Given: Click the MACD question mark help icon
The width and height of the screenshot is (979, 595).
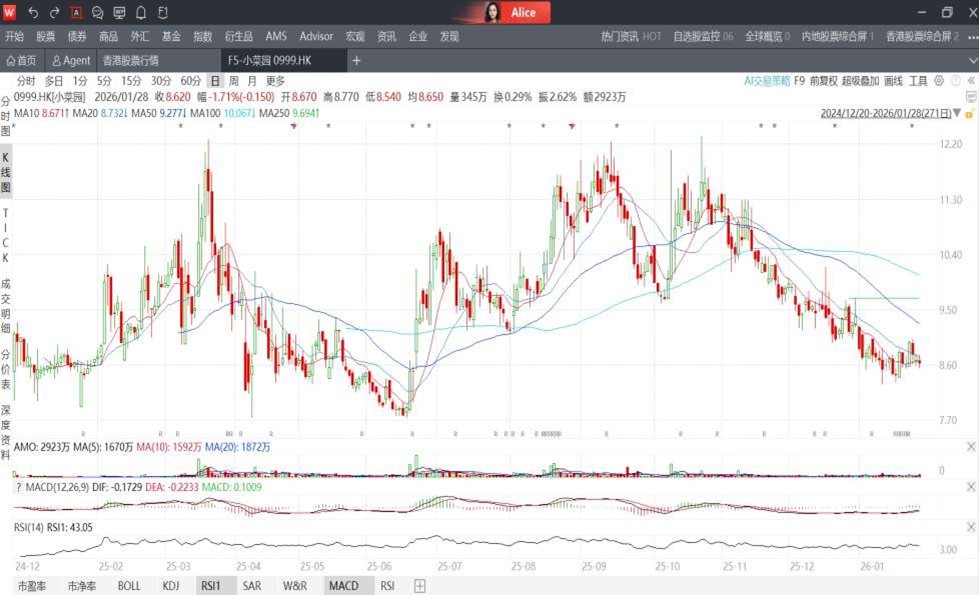Looking at the screenshot, I should [18, 487].
